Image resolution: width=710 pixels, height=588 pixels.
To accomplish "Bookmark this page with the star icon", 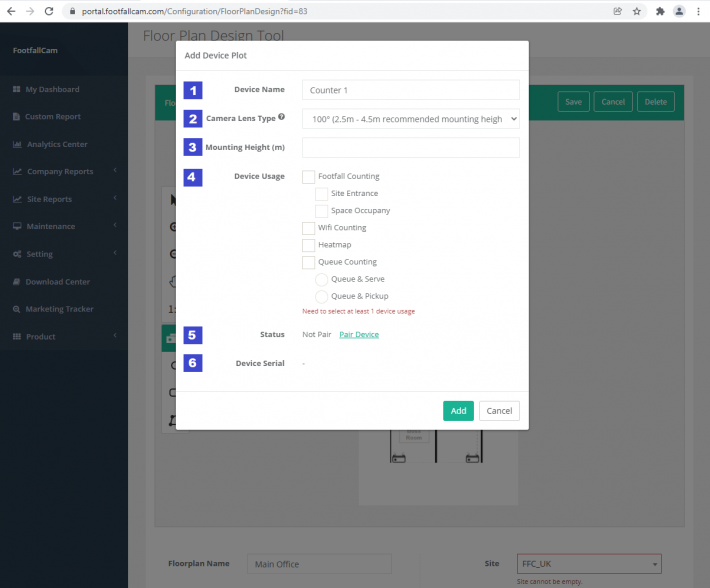I will point(637,11).
